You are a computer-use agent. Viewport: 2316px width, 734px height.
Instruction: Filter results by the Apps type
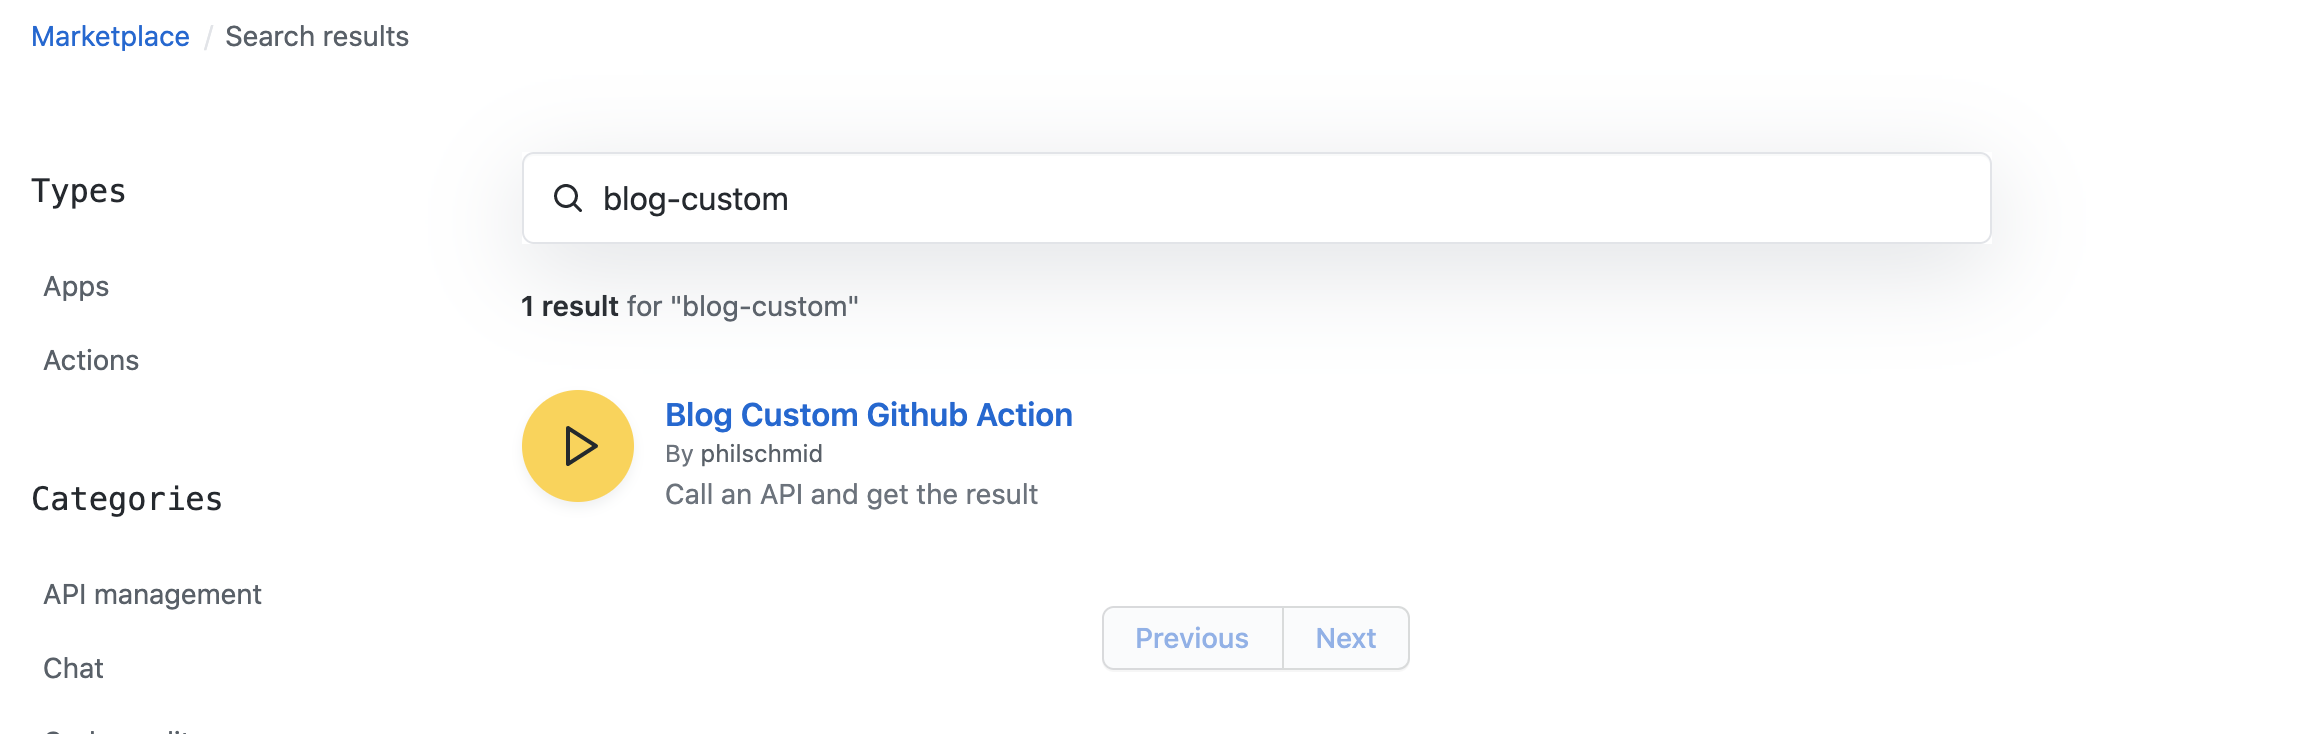(x=76, y=287)
